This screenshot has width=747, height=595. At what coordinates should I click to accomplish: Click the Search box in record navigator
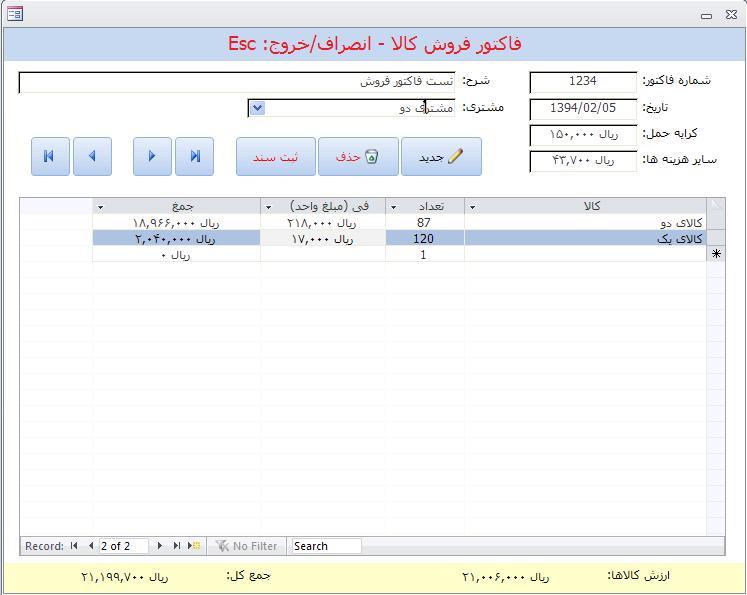click(325, 546)
